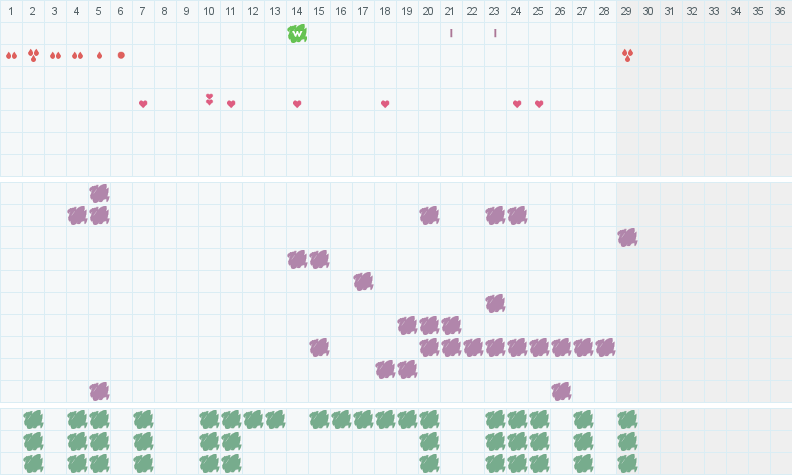
Task: Click the day 36 column header
Action: 781,11
